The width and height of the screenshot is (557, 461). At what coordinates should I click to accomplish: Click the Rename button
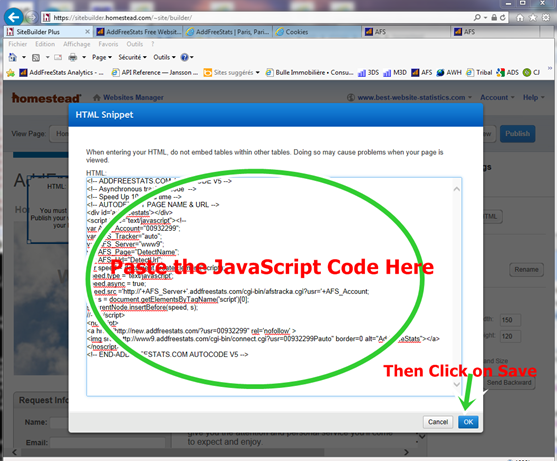526,270
